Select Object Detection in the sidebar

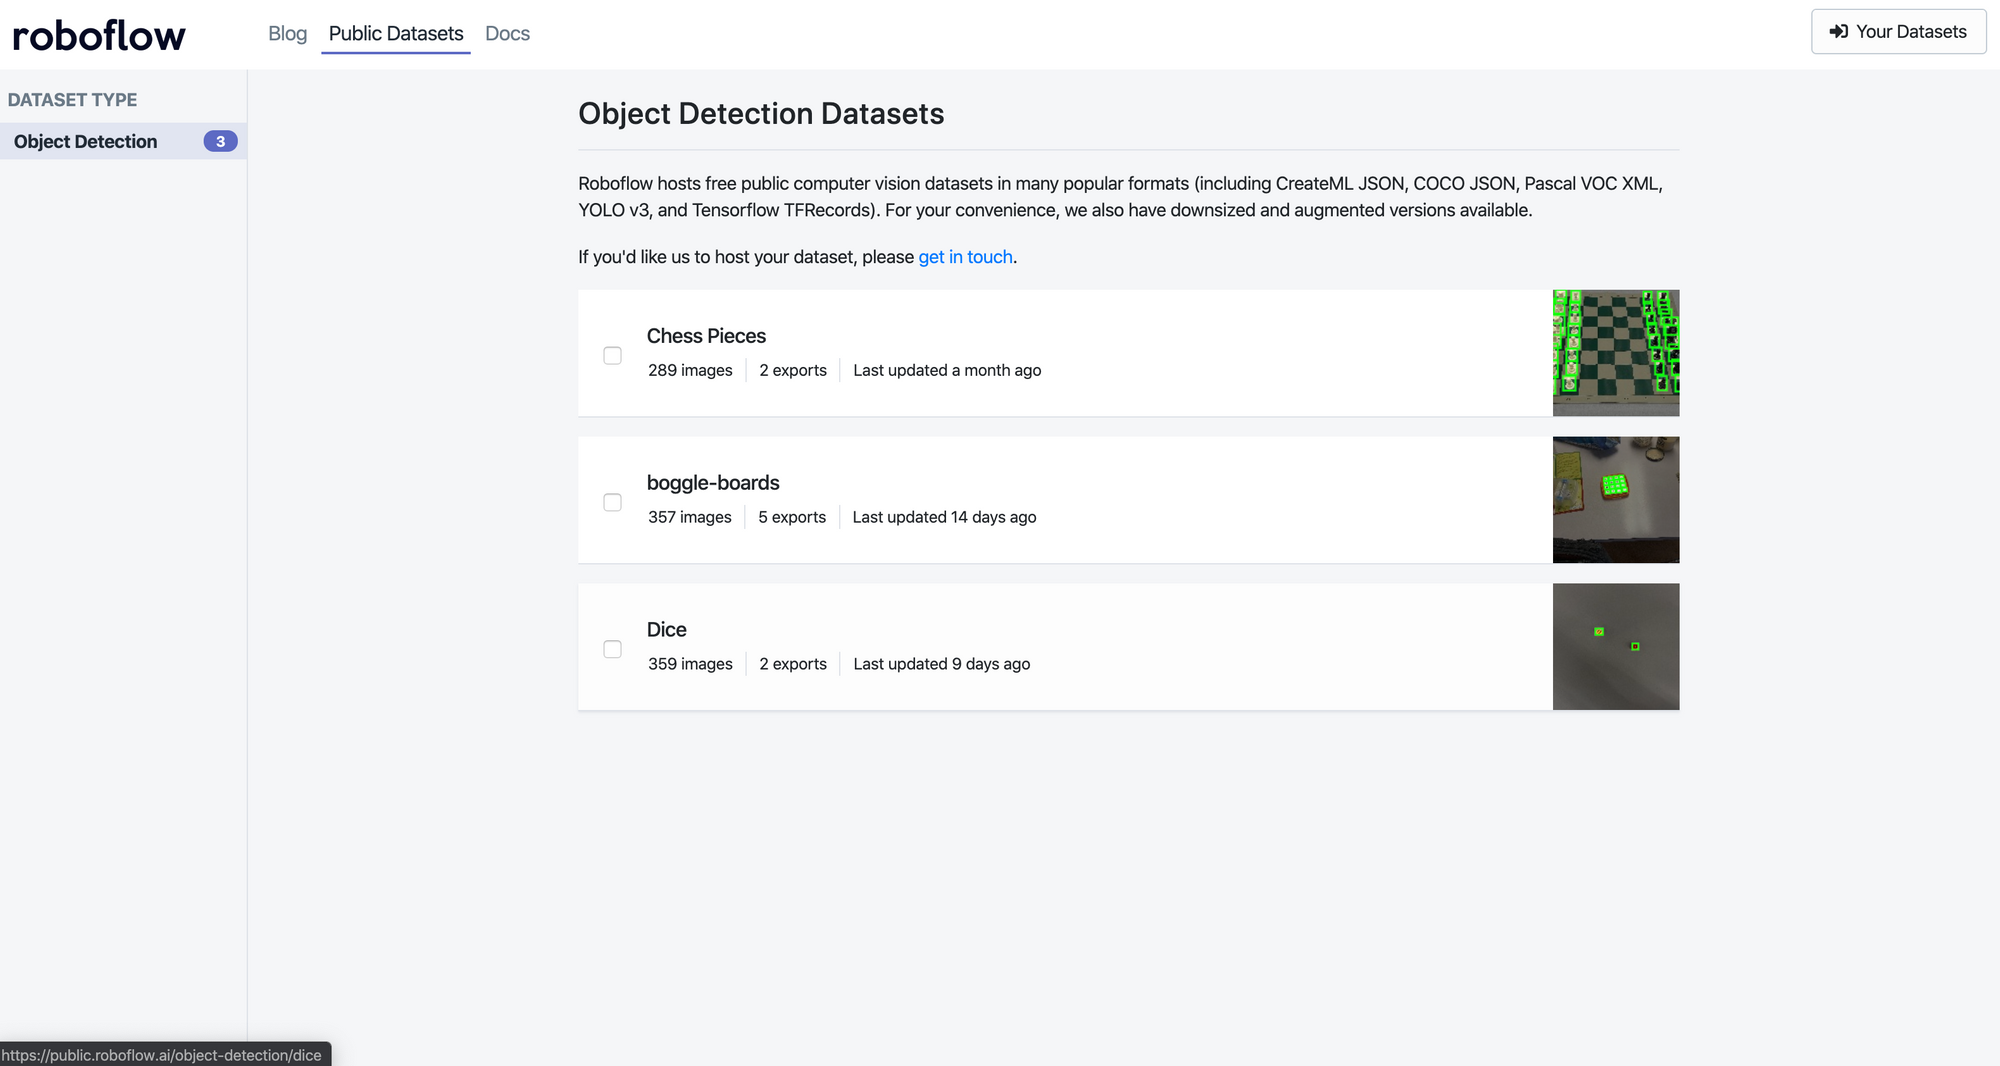point(86,141)
